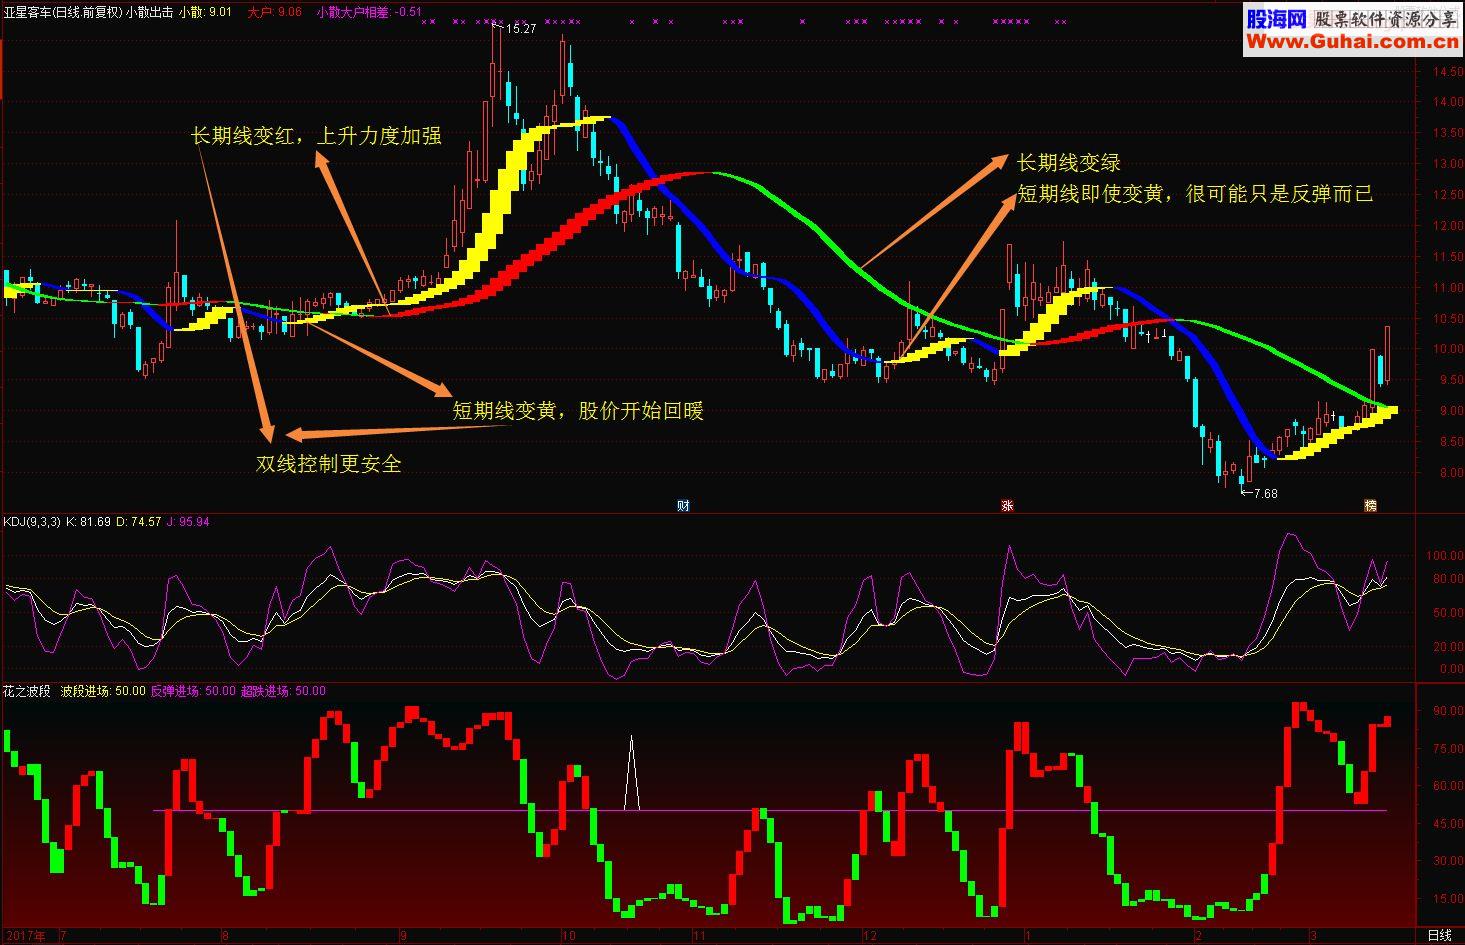1465x945 pixels.
Task: Click the 90.00 wave indicator axis label
Action: point(1449,711)
